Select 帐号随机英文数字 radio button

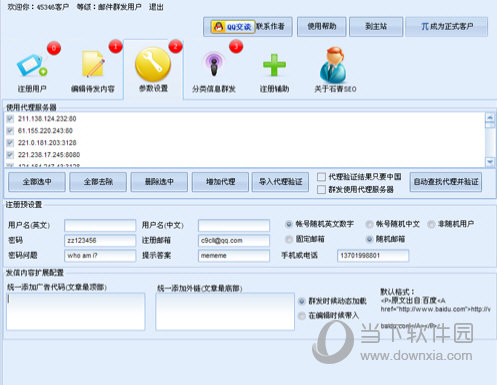[x=289, y=224]
